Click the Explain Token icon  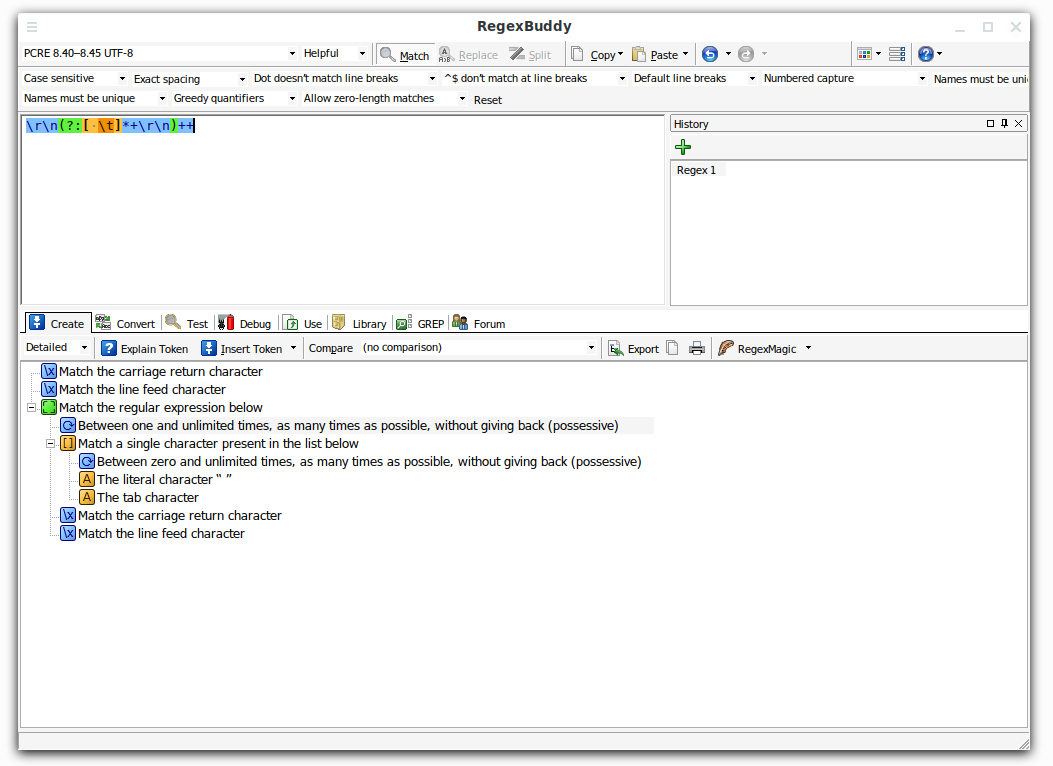[x=108, y=348]
